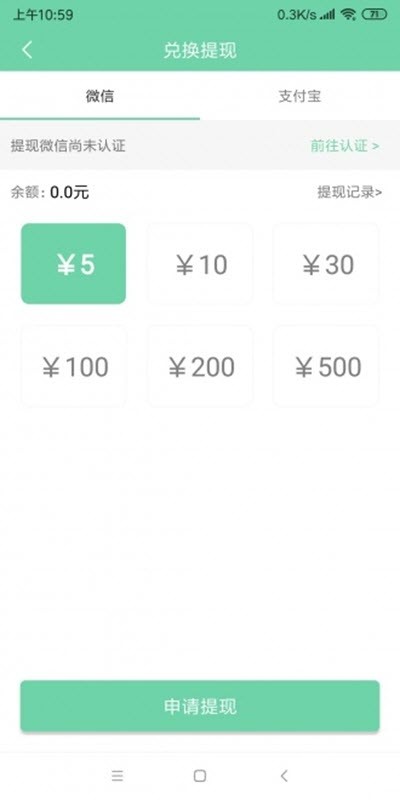Open 提现记录 withdrawal history

coord(349,192)
